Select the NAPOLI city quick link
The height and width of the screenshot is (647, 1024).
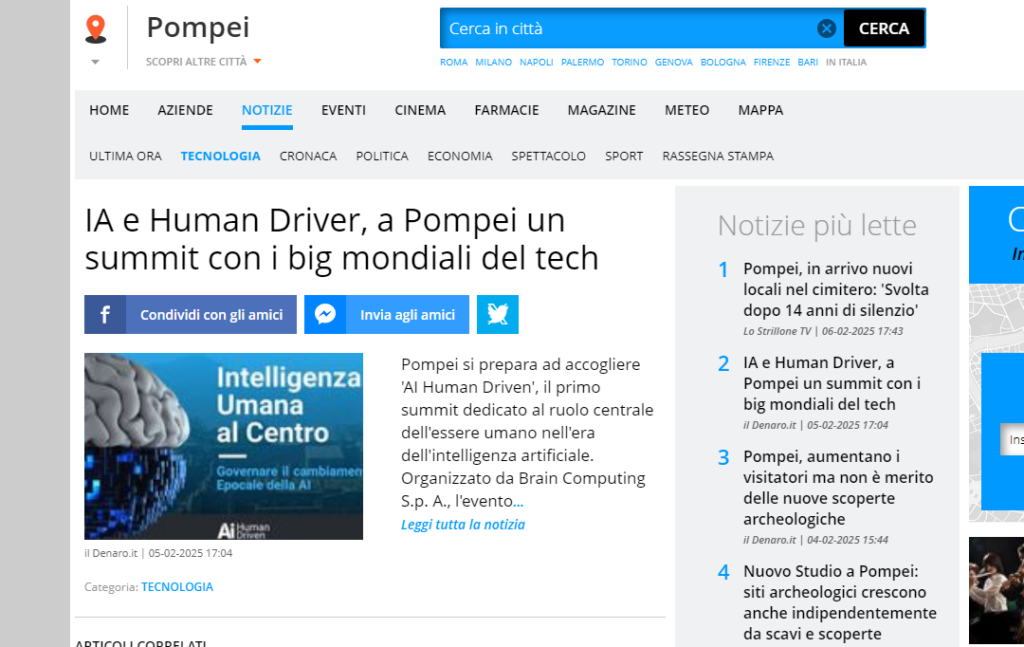click(536, 62)
